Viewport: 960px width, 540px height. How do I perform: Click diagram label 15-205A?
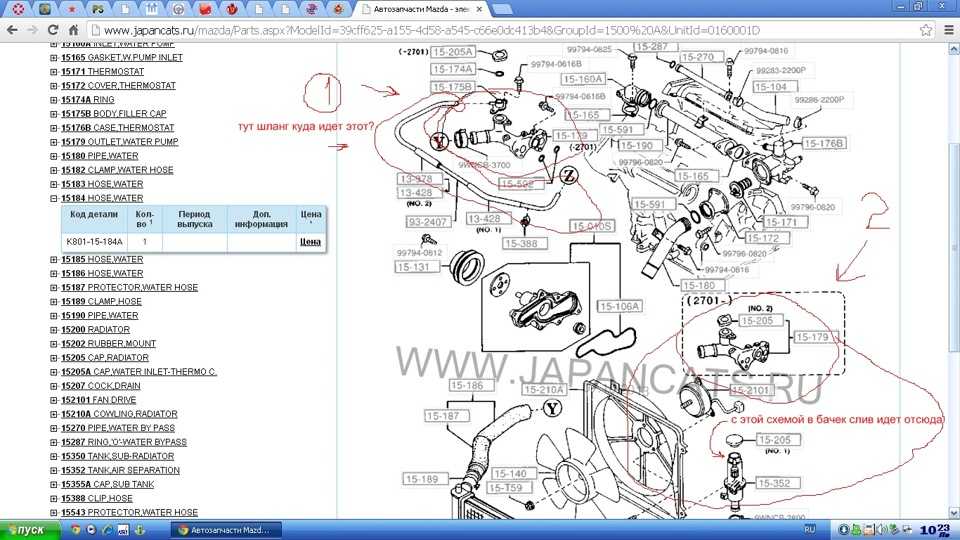[x=453, y=52]
